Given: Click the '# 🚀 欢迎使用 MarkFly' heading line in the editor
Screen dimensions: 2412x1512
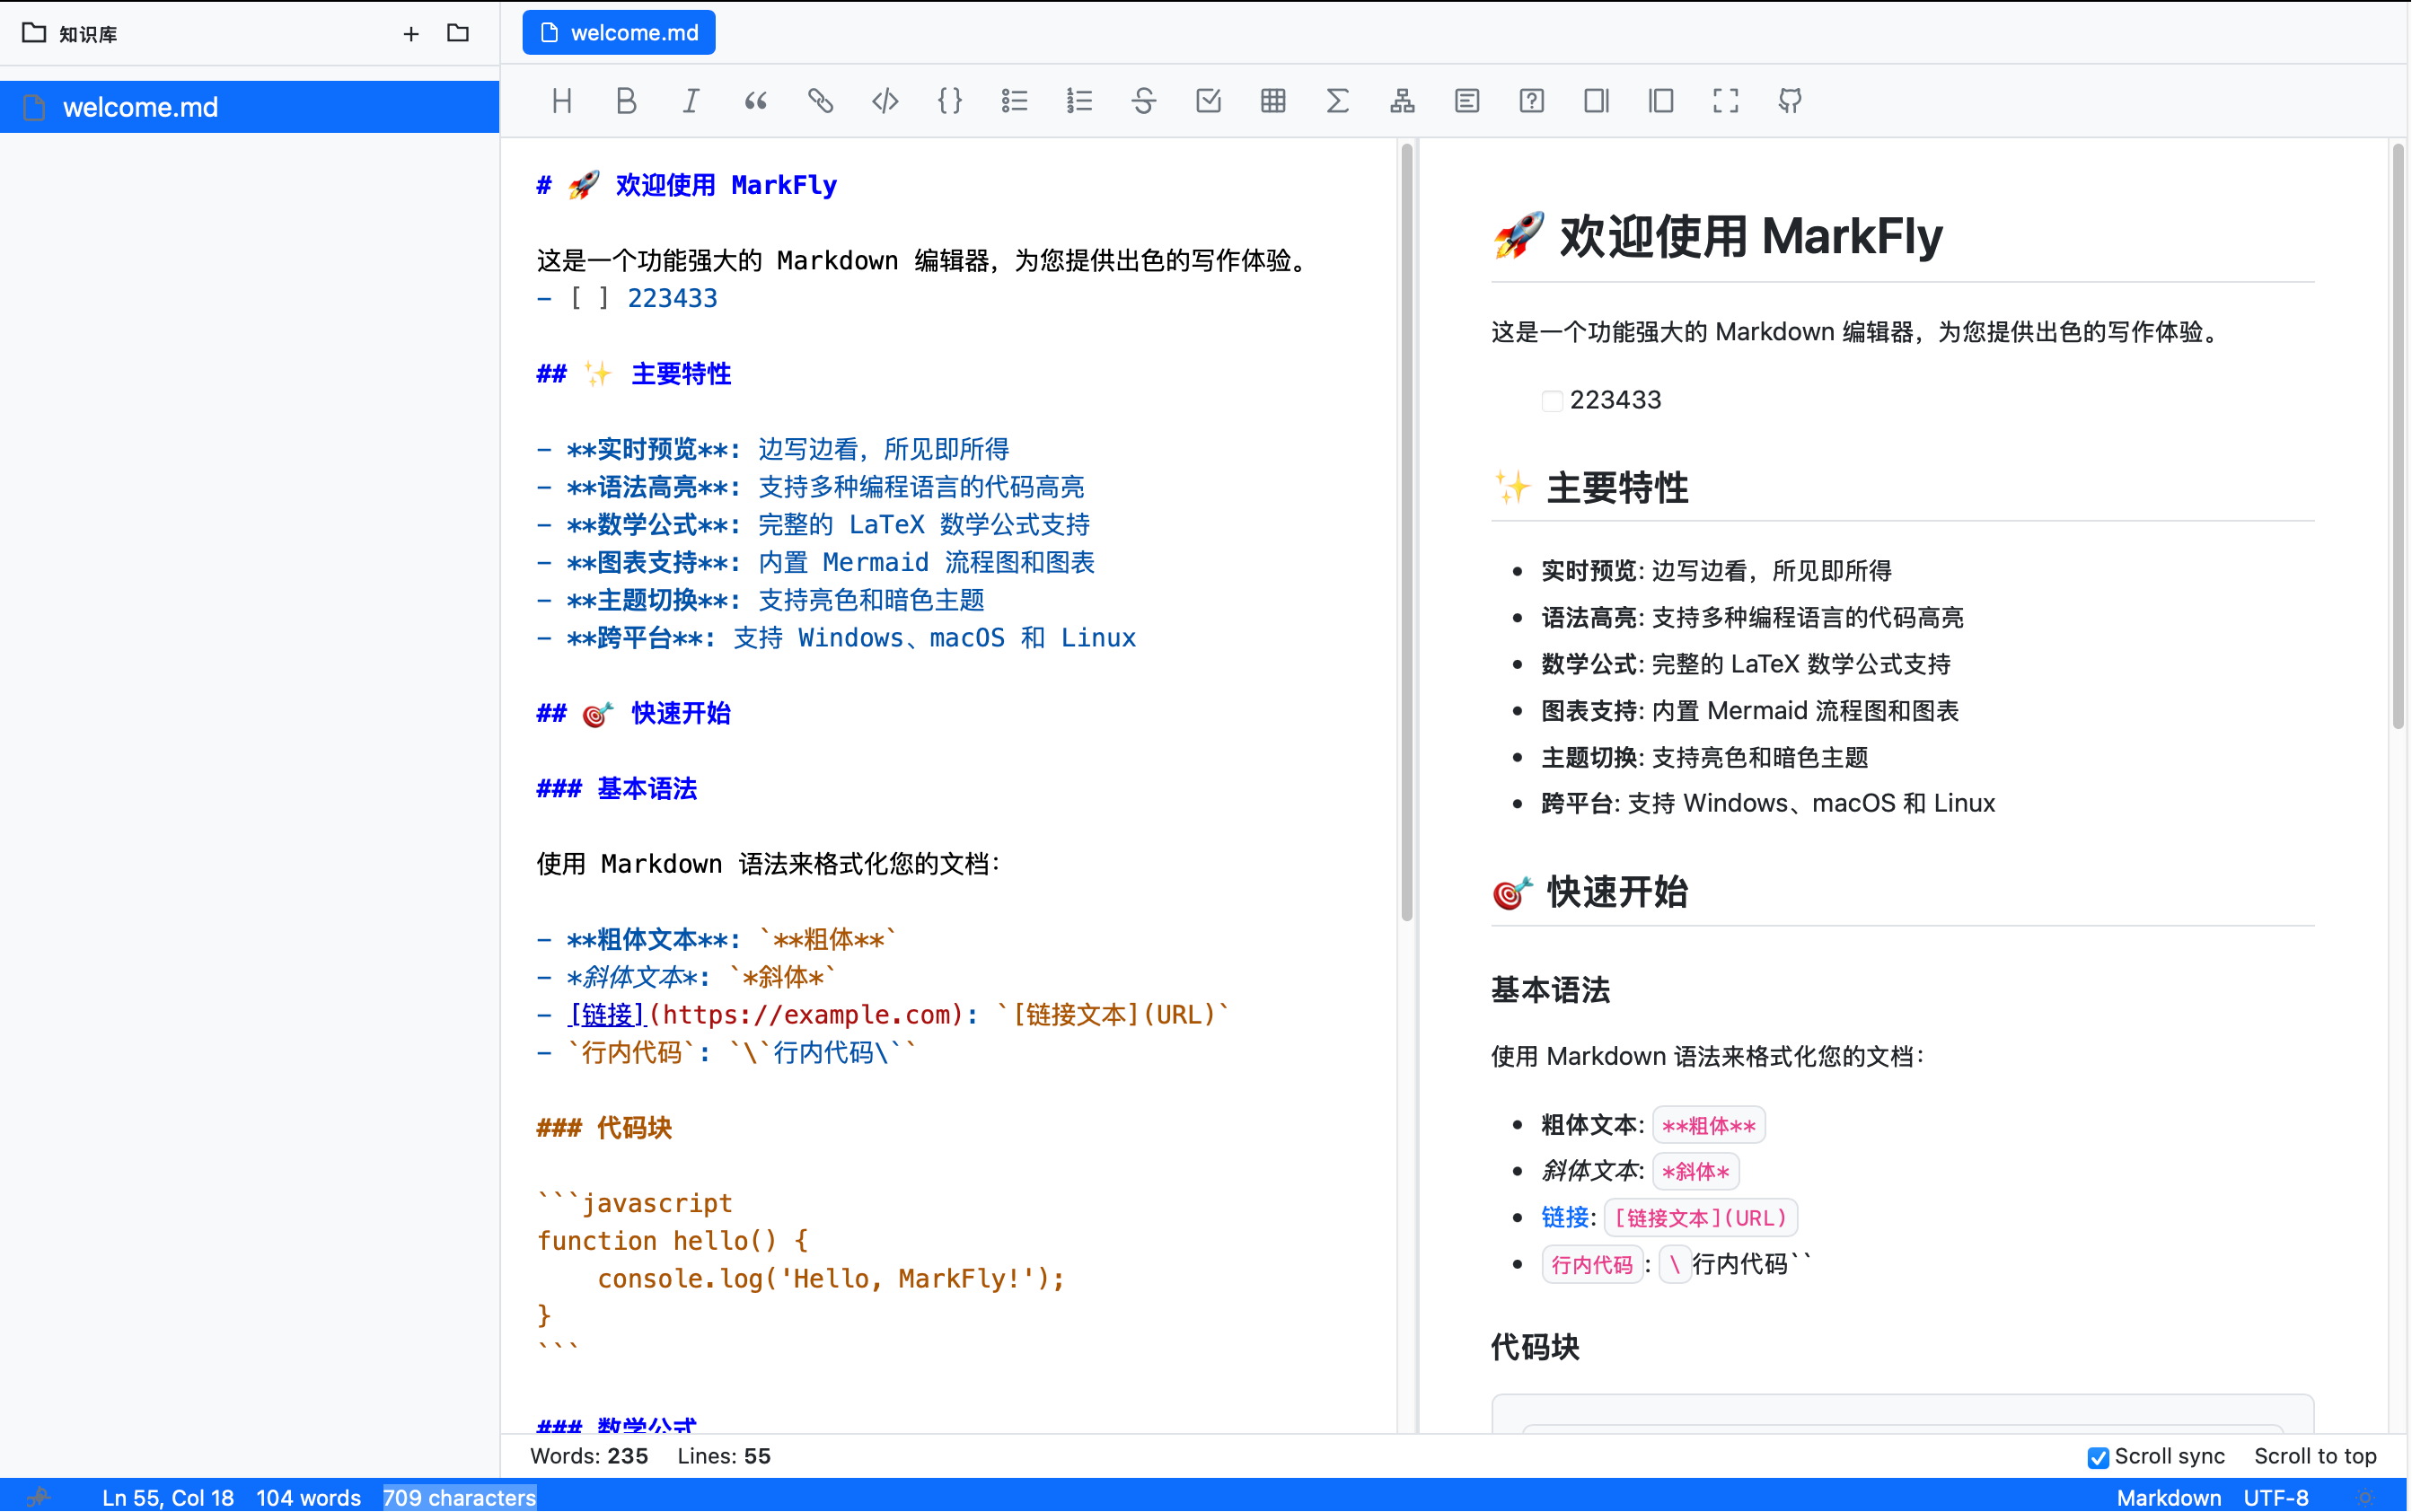Looking at the screenshot, I should (687, 185).
